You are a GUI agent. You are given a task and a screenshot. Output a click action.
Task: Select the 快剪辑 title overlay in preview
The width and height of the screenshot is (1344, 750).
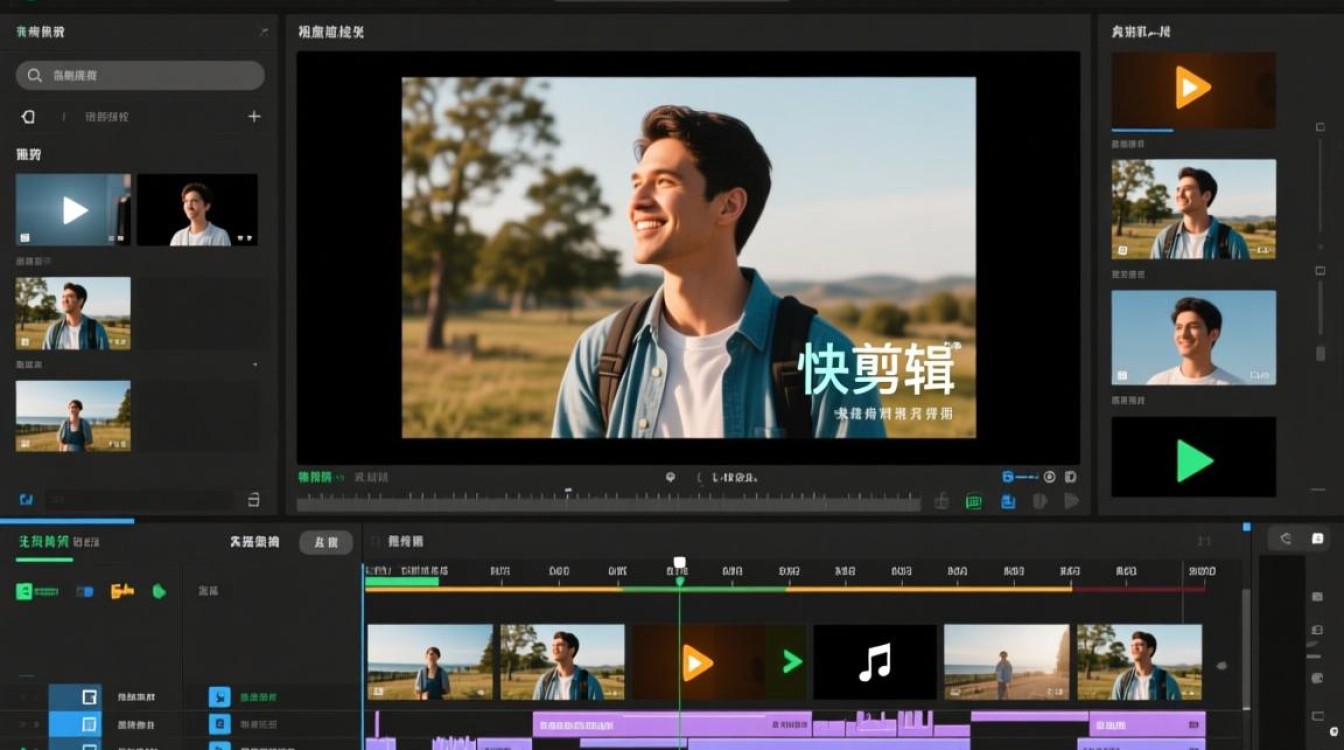coord(878,371)
